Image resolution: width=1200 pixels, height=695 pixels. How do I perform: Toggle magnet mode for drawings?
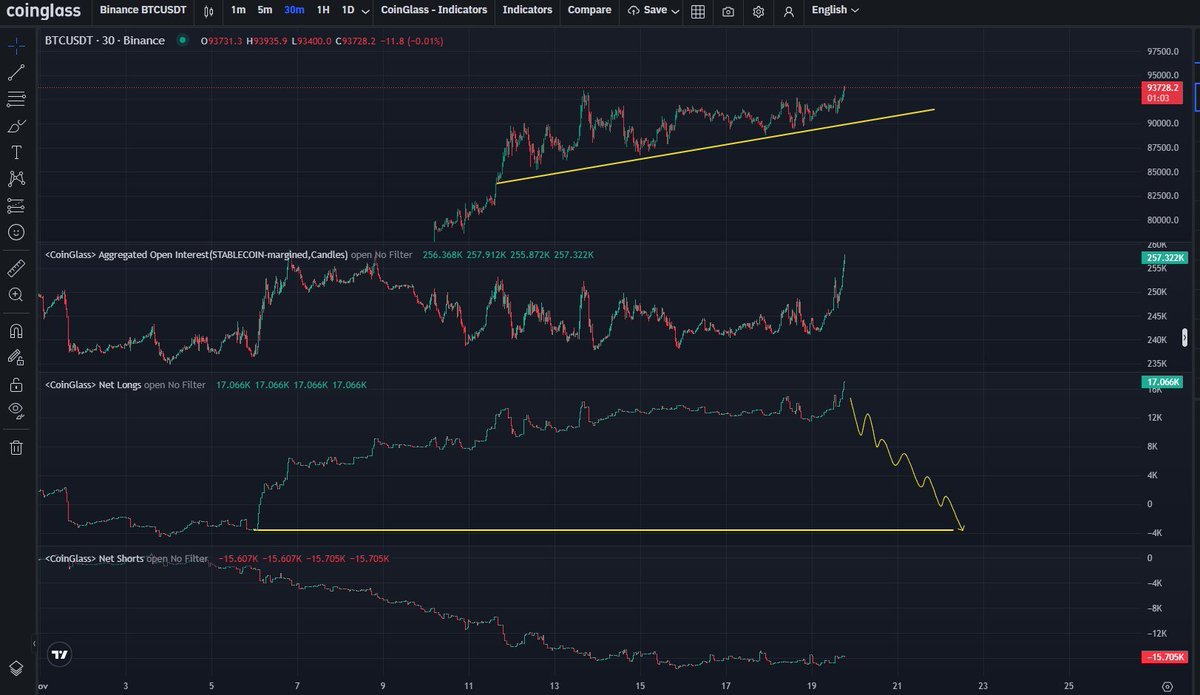coord(16,331)
